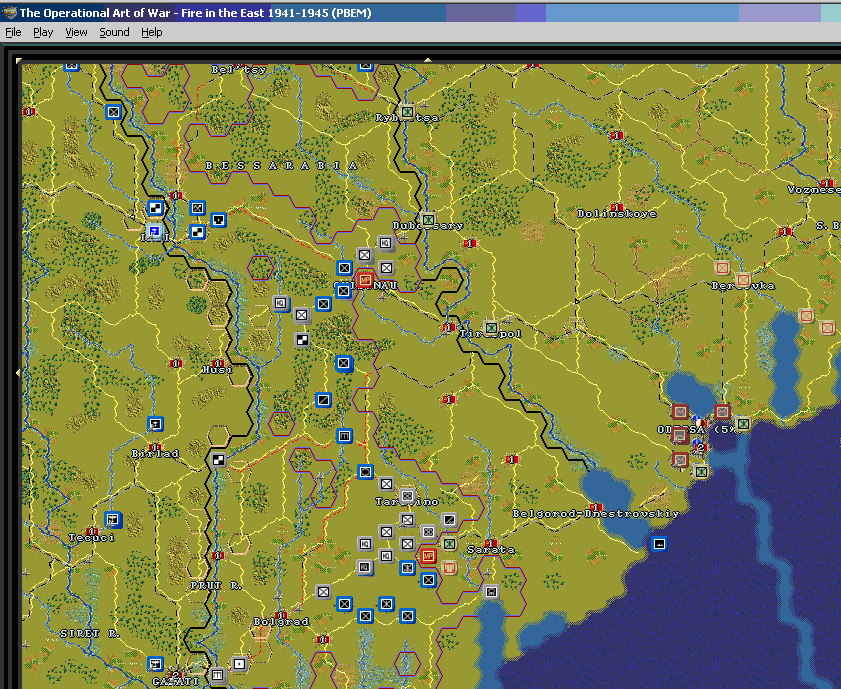Open the Play menu
This screenshot has height=689, width=841.
pos(43,32)
